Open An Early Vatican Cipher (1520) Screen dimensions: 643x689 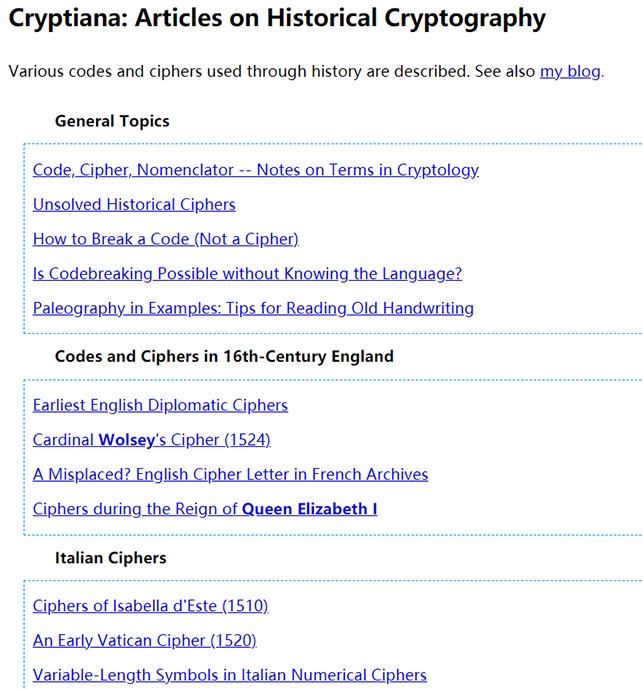point(144,640)
